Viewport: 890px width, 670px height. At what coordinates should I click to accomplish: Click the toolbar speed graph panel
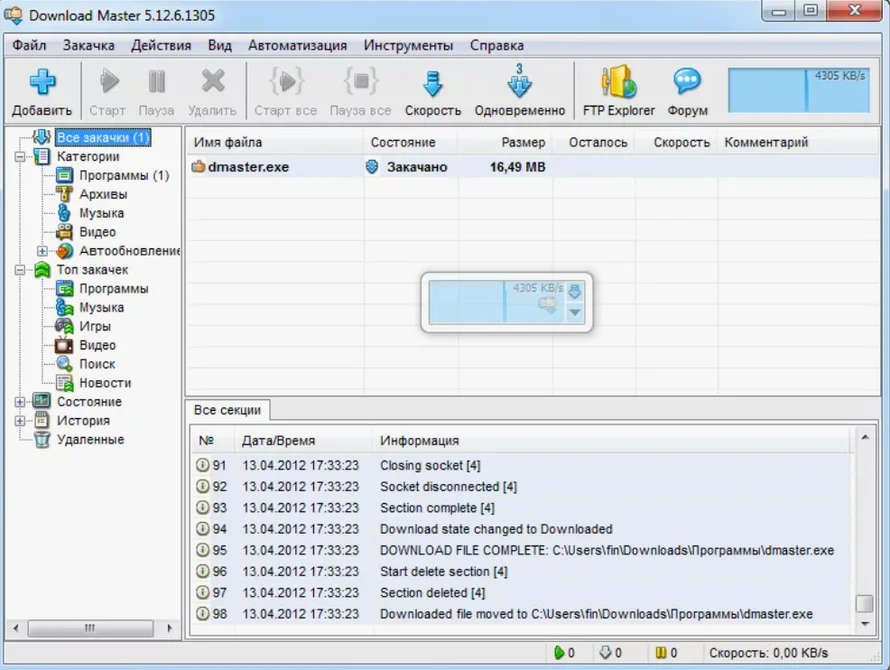tap(798, 90)
